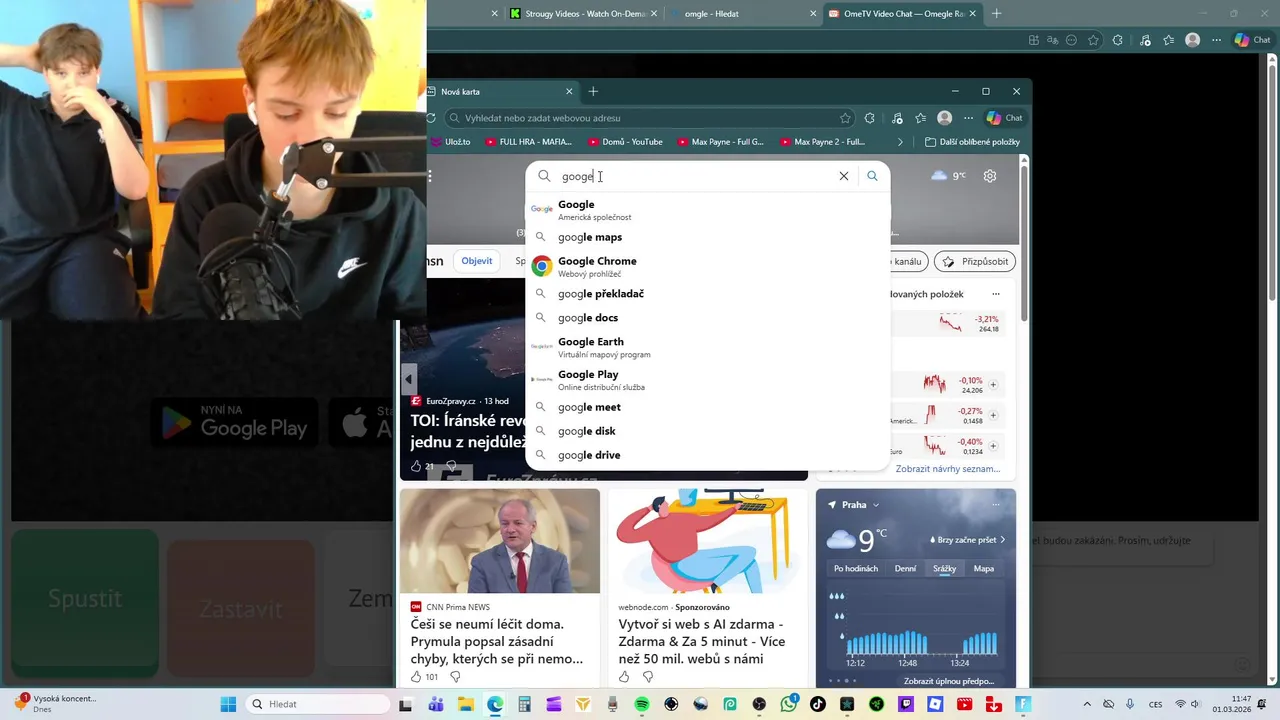Image resolution: width=1280 pixels, height=720 pixels.
Task: Open MSN page settings gear
Action: pyautogui.click(x=989, y=176)
